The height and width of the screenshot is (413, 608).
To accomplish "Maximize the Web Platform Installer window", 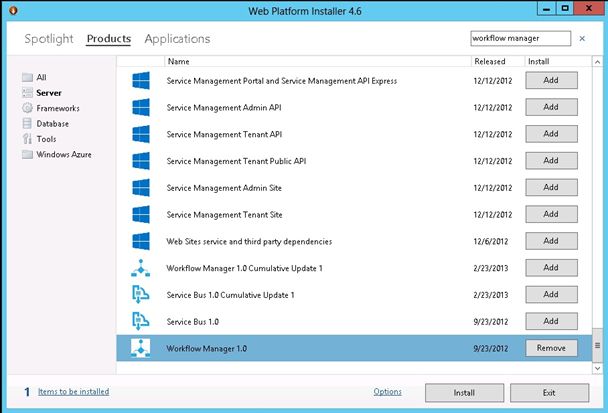I will (x=565, y=9).
